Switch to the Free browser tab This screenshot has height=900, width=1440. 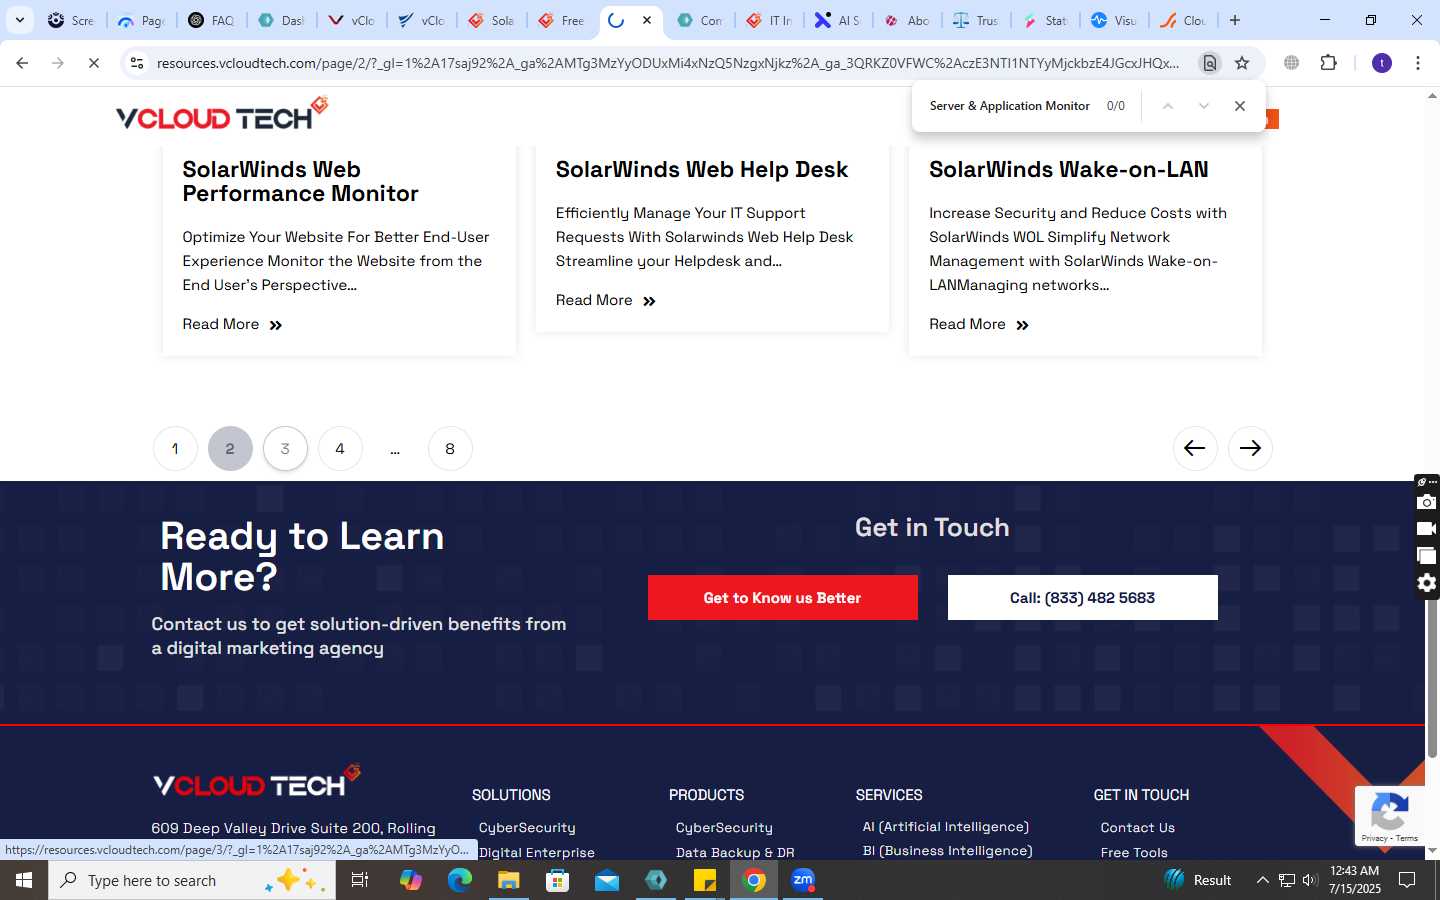coord(561,20)
